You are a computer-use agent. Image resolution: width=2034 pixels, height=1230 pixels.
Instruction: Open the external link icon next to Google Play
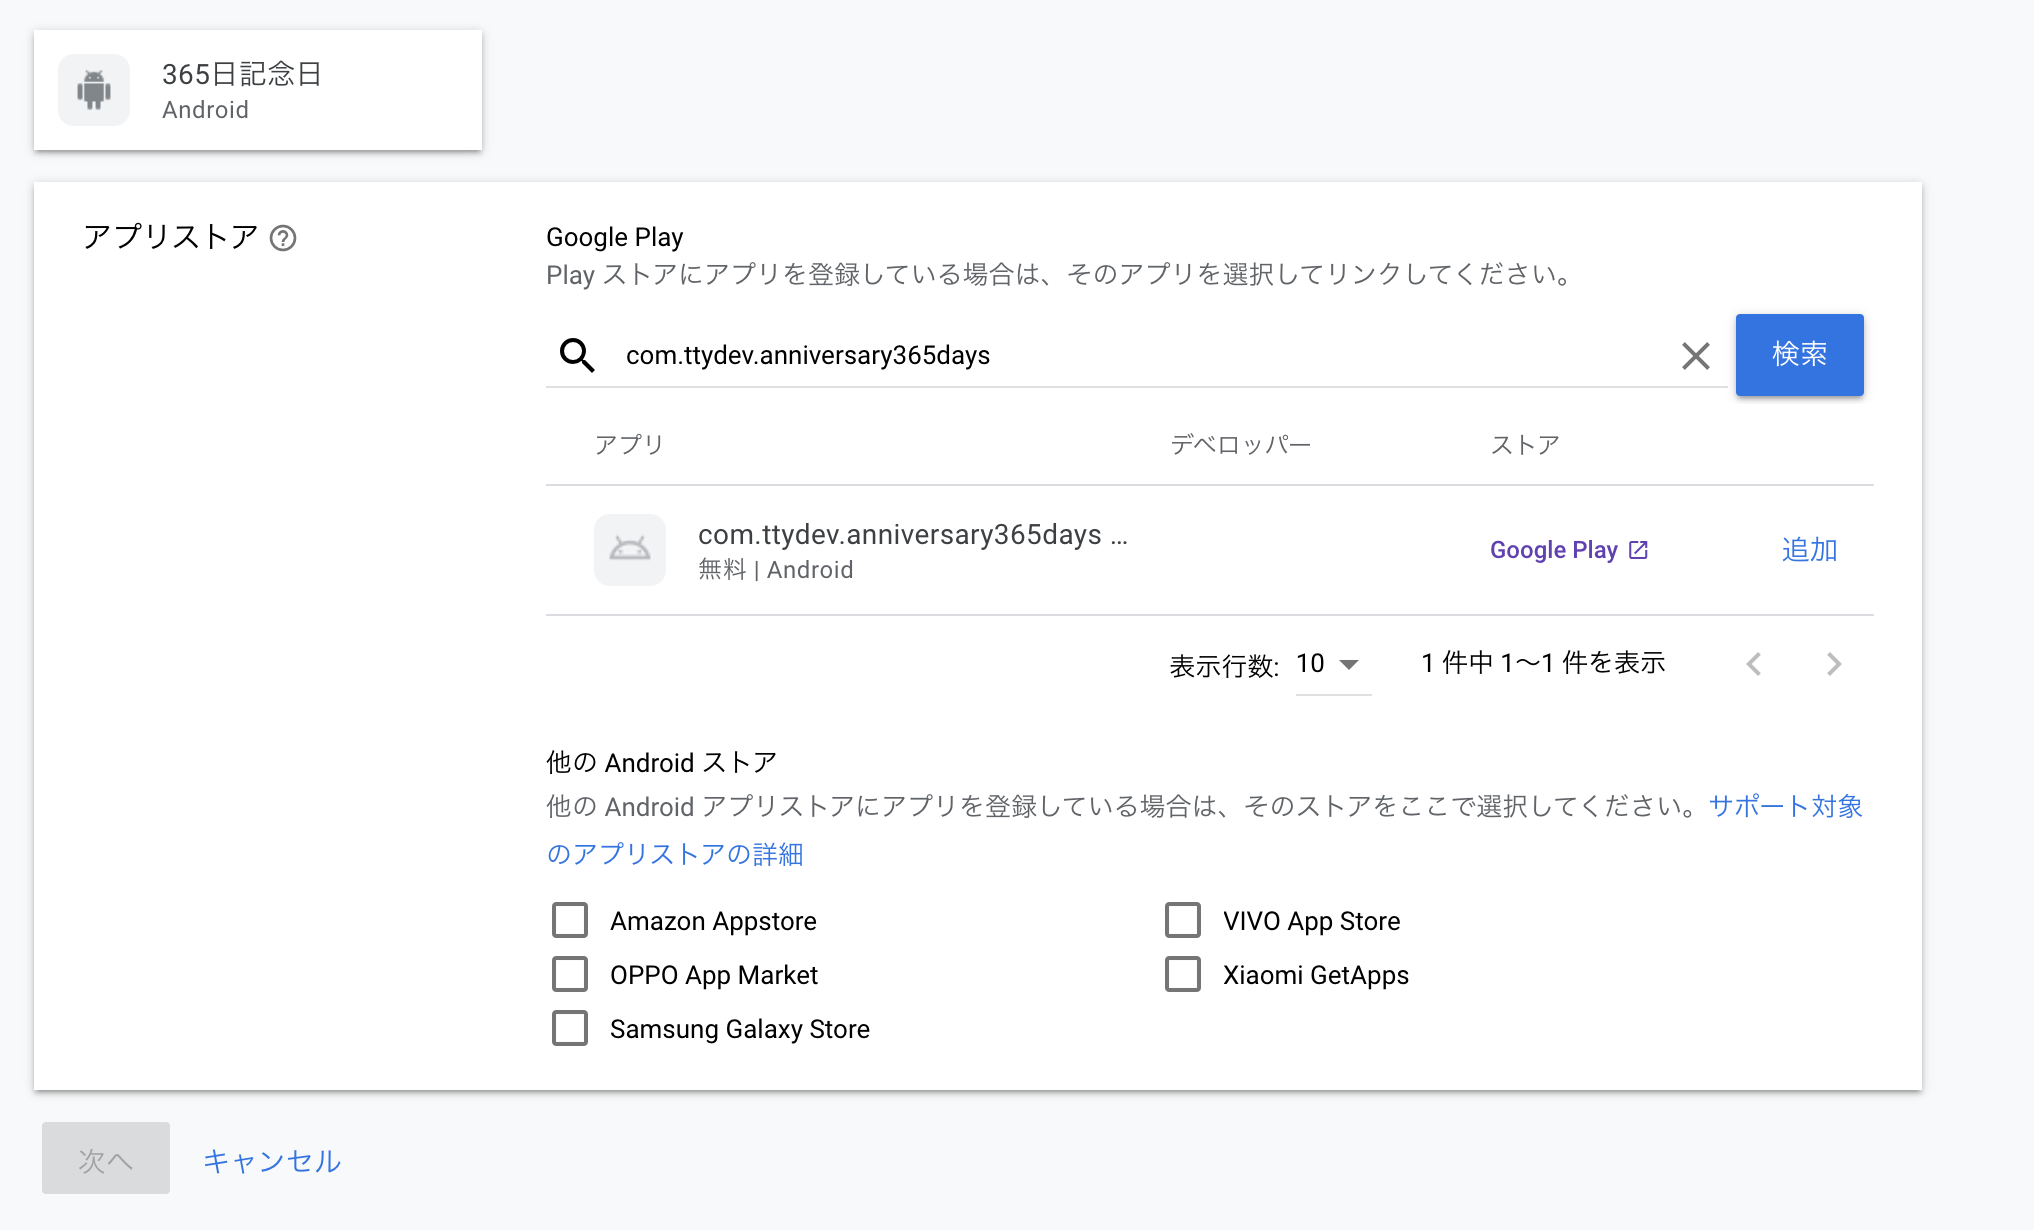[1638, 550]
